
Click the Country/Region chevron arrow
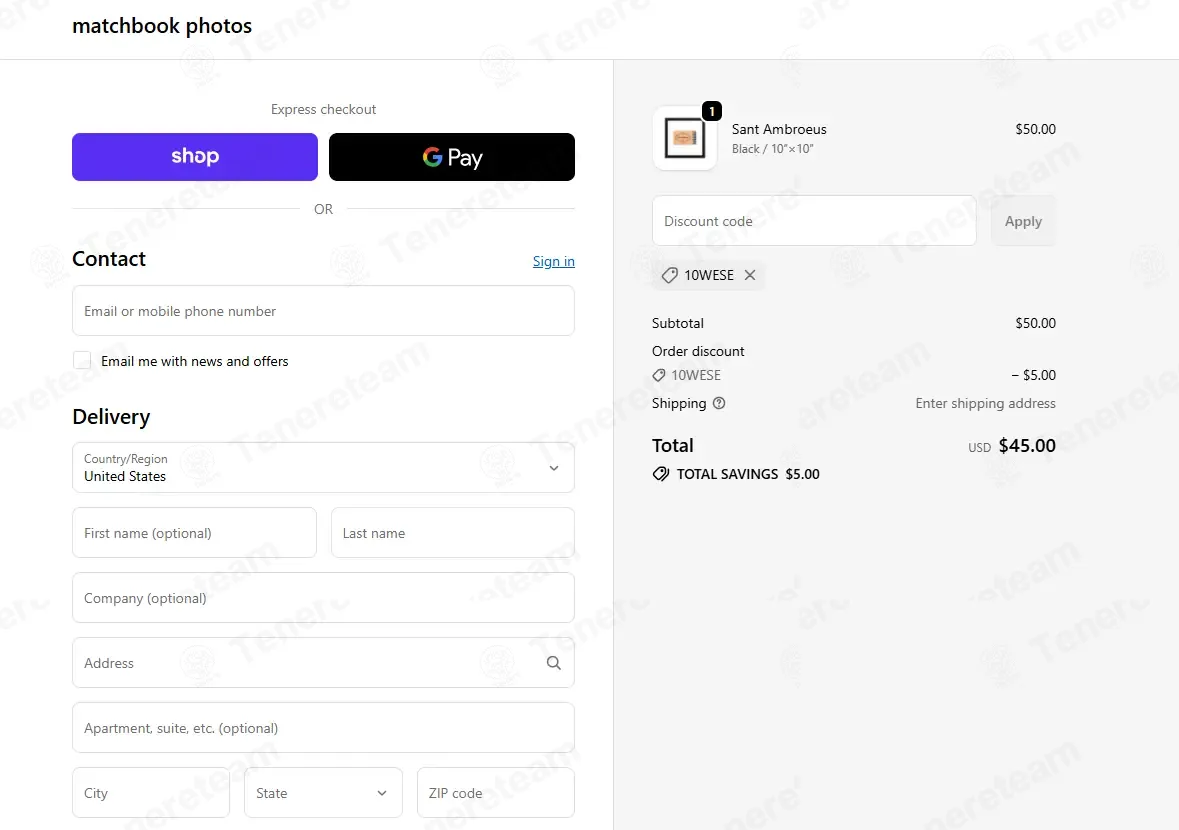553,468
